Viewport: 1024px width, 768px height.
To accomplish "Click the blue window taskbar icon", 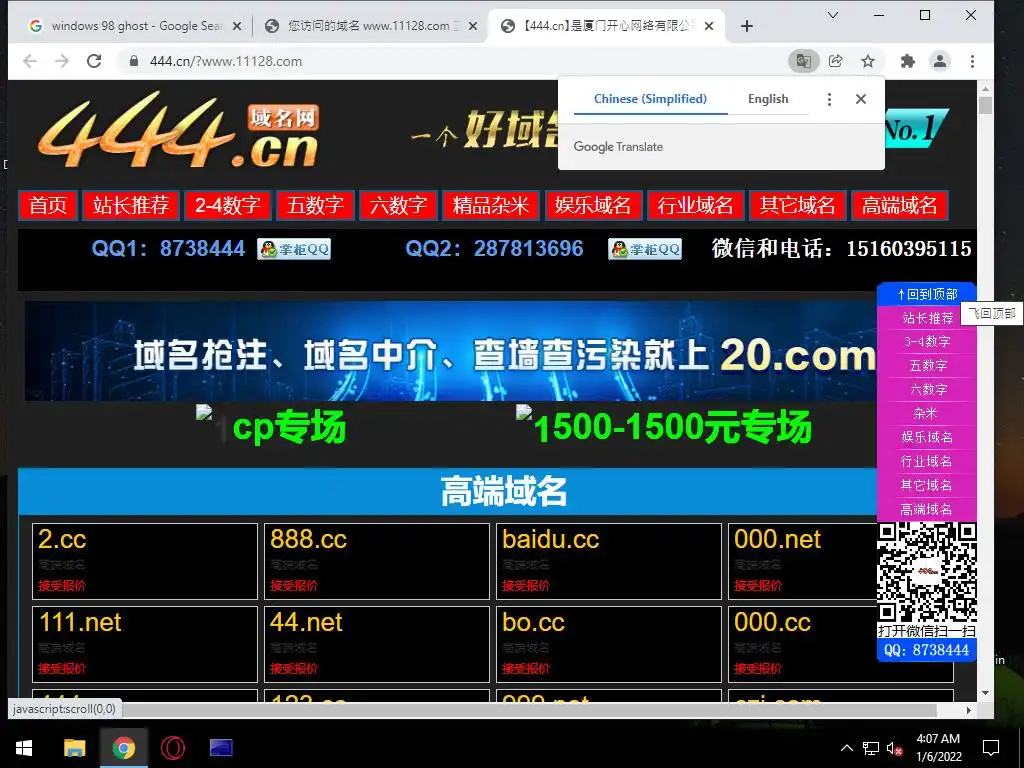I will click(221, 748).
